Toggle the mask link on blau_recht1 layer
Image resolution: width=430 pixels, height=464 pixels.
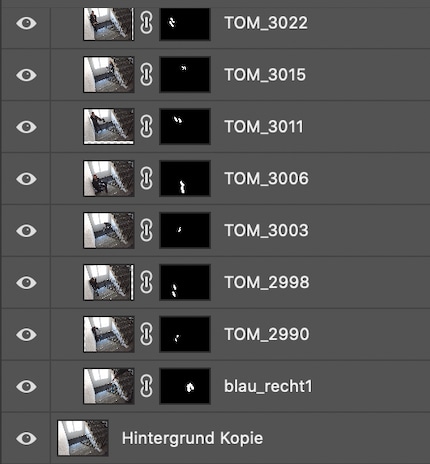pos(146,386)
